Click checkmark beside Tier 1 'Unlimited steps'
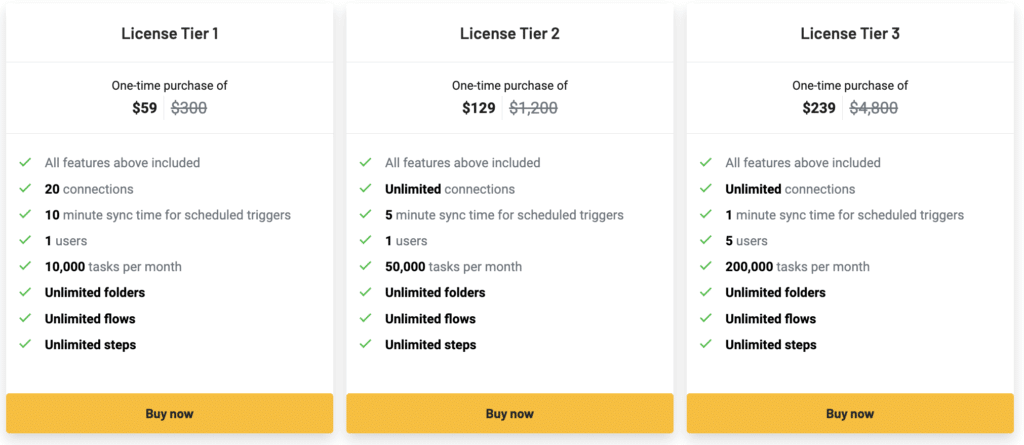This screenshot has height=445, width=1024. click(x=25, y=345)
